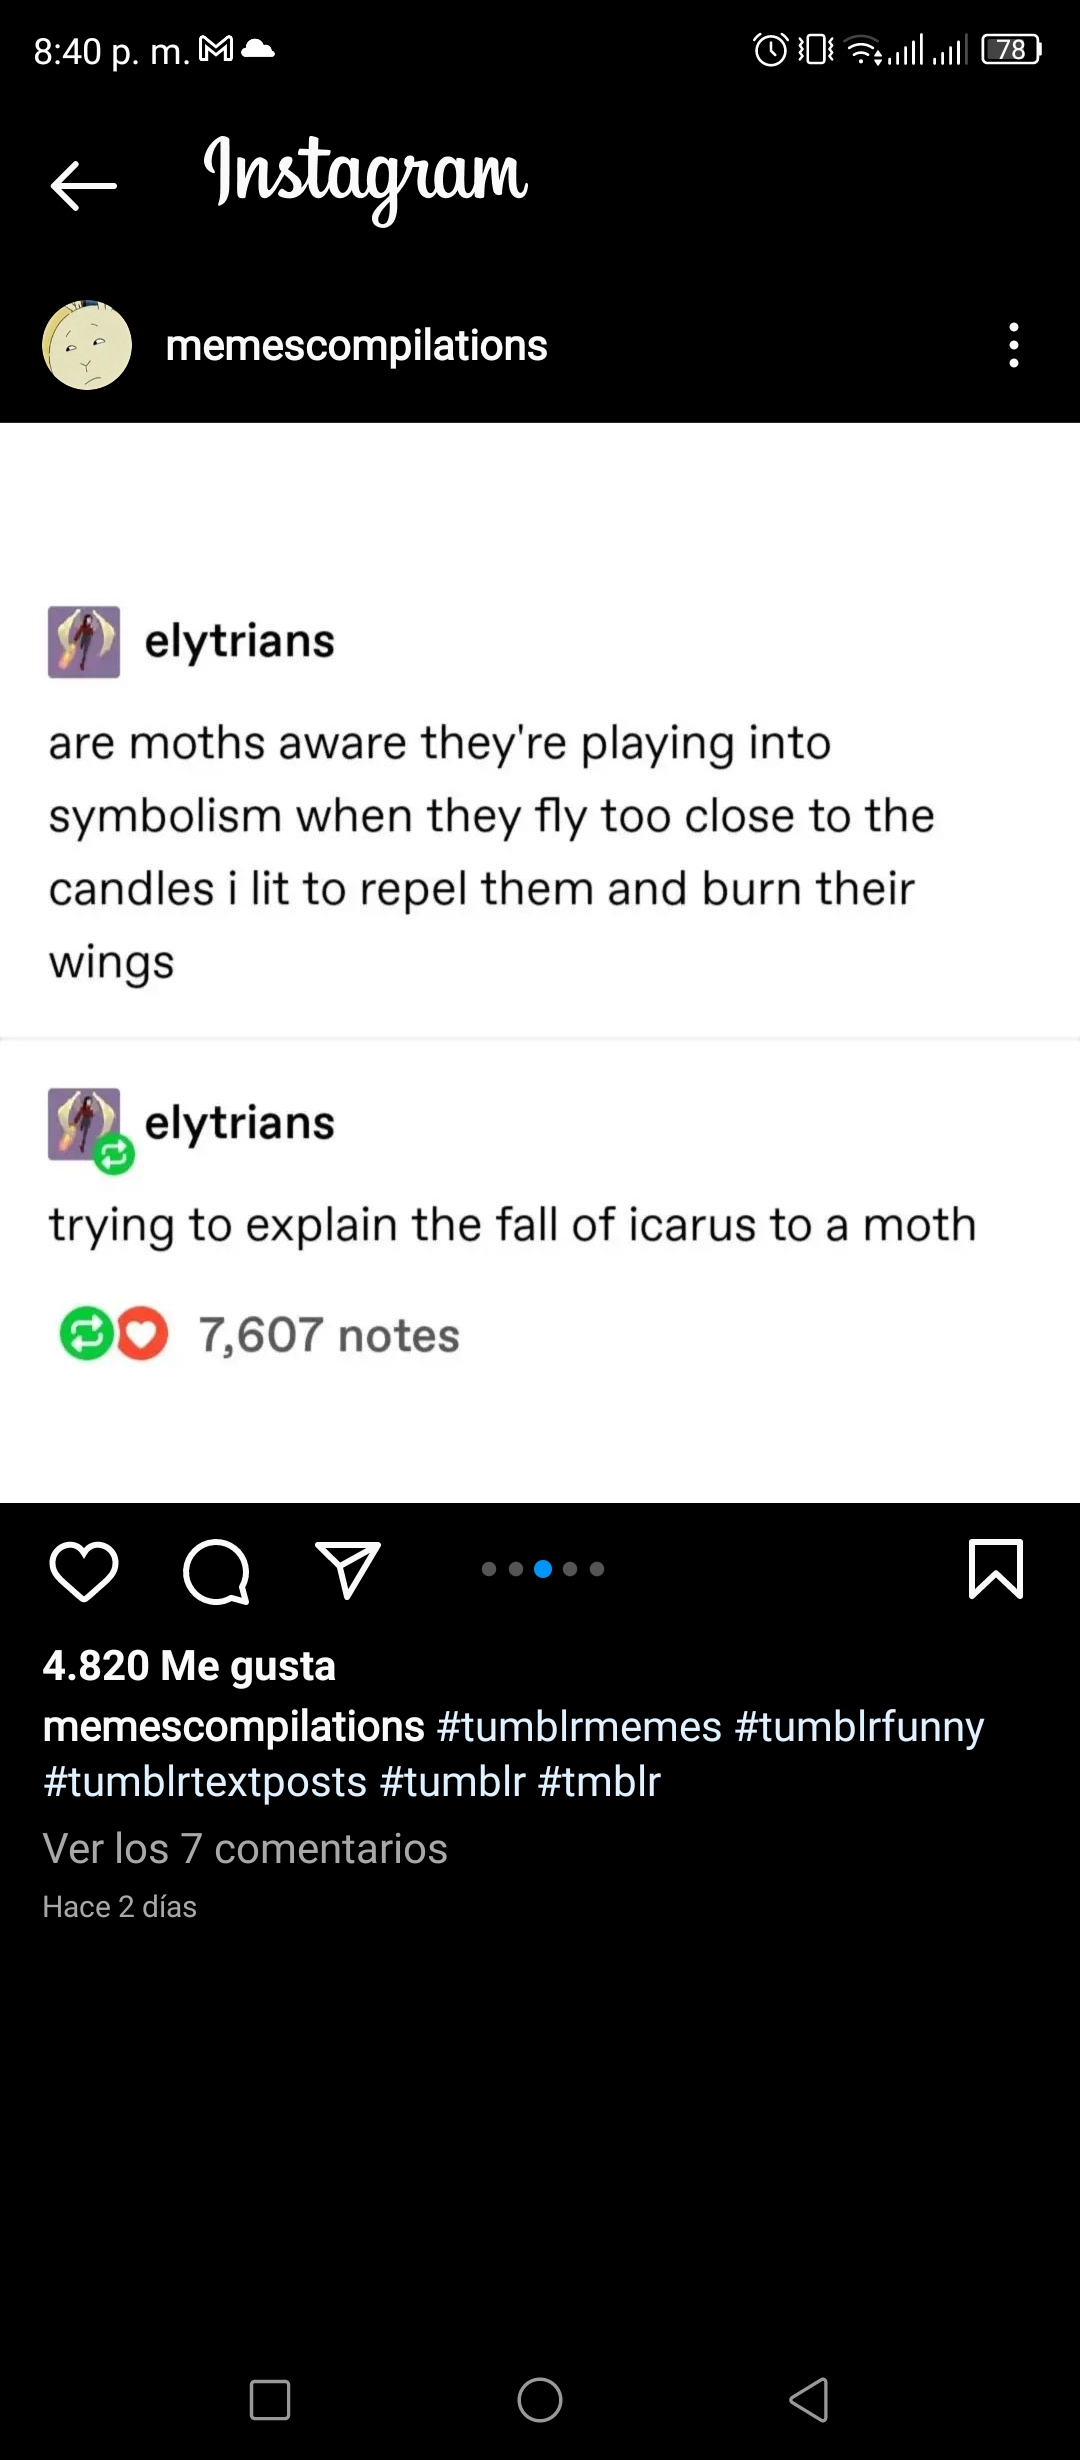Open the #tumblrmemes hashtag
Image resolution: width=1080 pixels, height=2460 pixels.
[579, 1727]
